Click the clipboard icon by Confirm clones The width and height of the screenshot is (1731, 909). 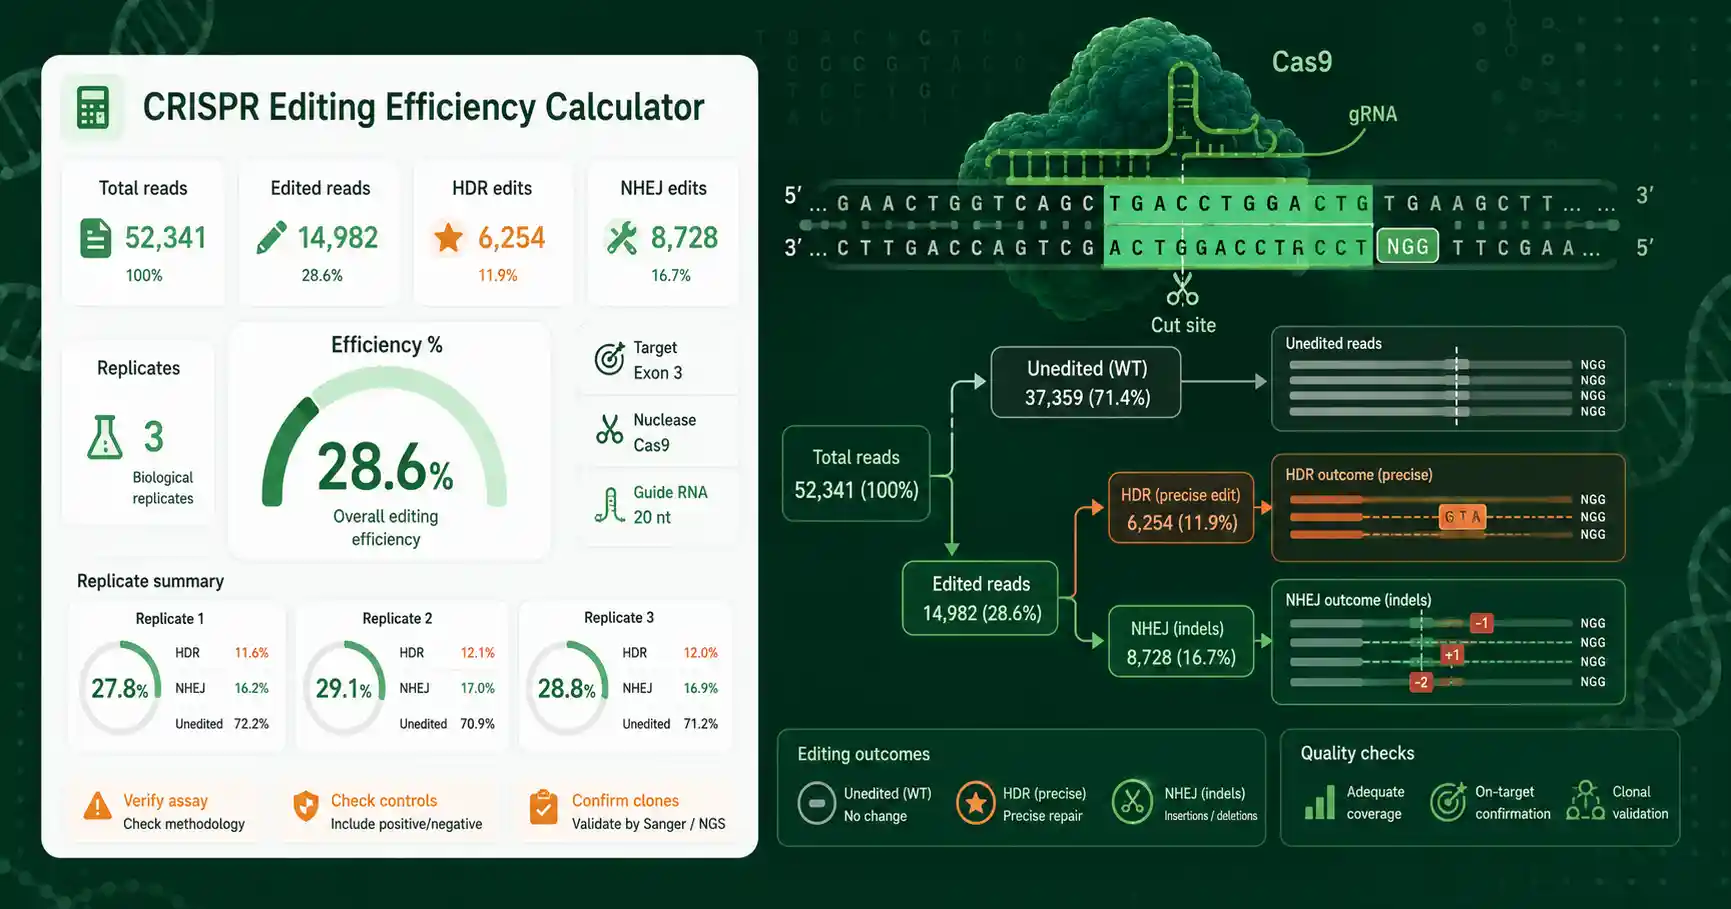point(543,806)
